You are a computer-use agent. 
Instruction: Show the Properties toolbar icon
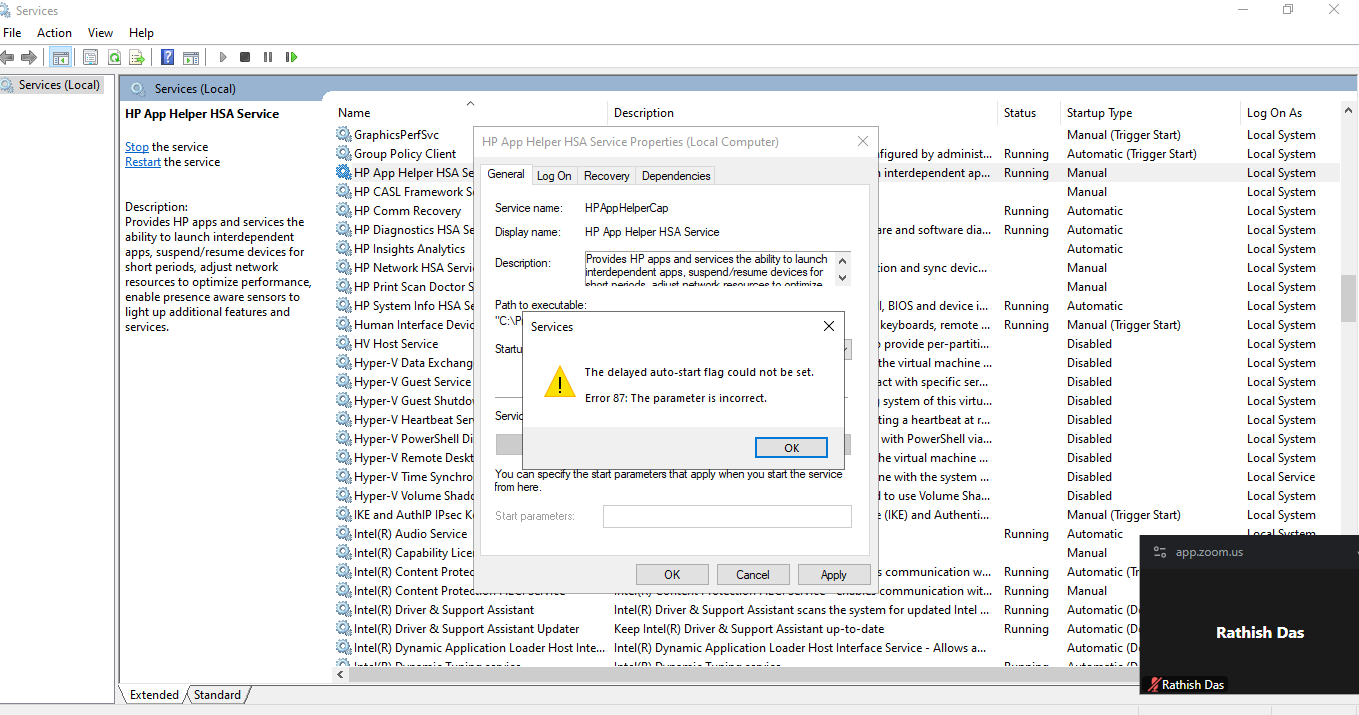pyautogui.click(x=90, y=57)
